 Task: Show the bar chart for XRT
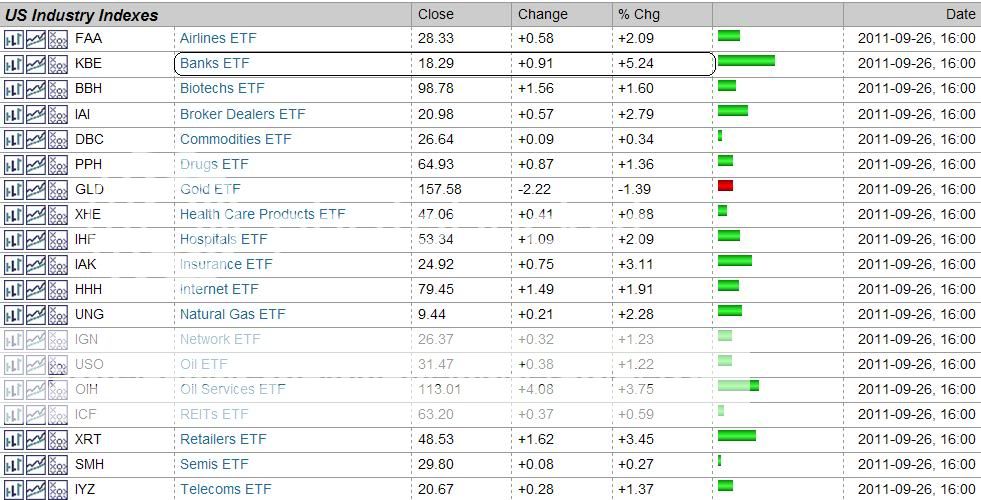tap(14, 439)
